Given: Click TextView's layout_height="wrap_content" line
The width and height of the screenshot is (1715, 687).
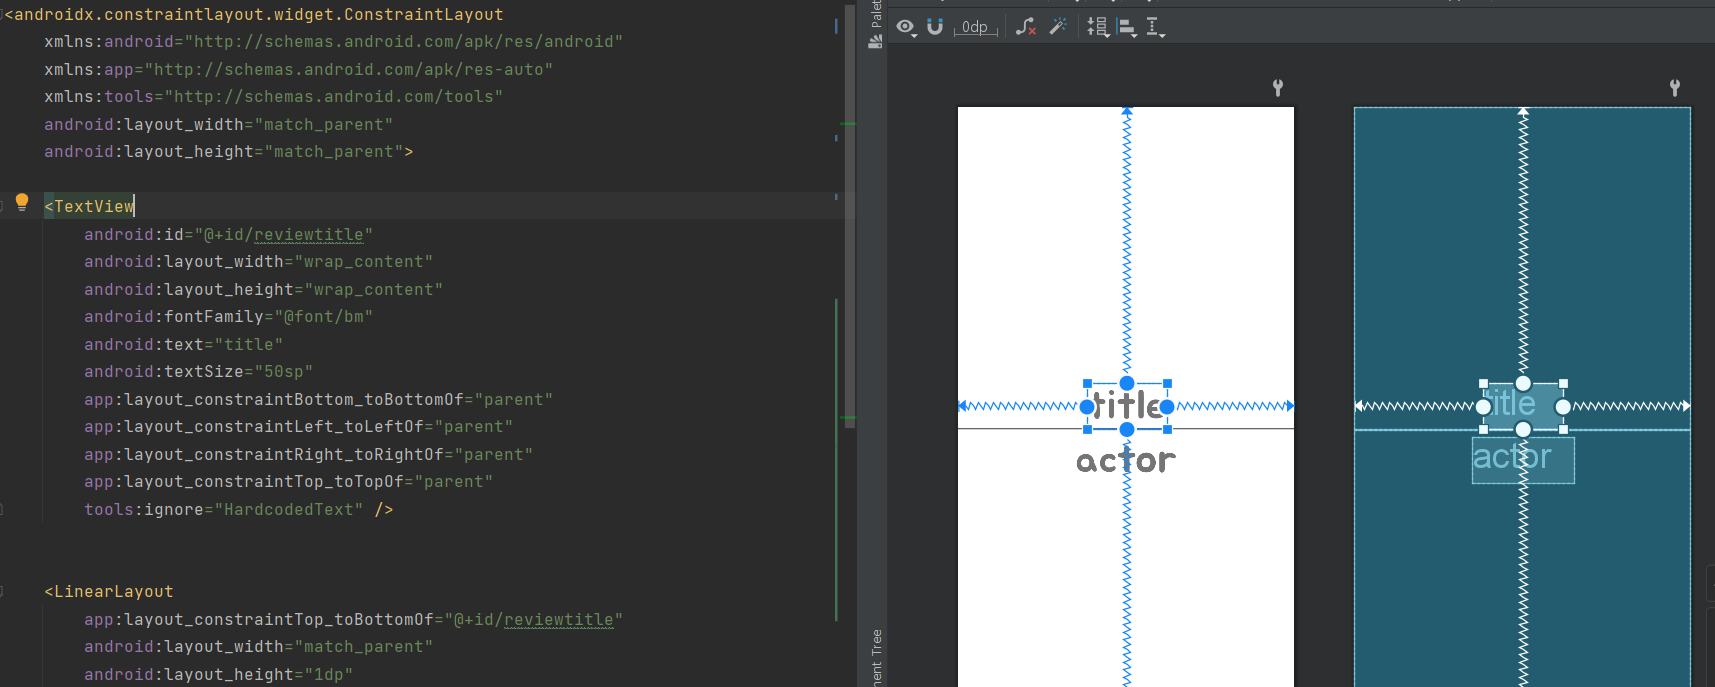Looking at the screenshot, I should point(263,289).
